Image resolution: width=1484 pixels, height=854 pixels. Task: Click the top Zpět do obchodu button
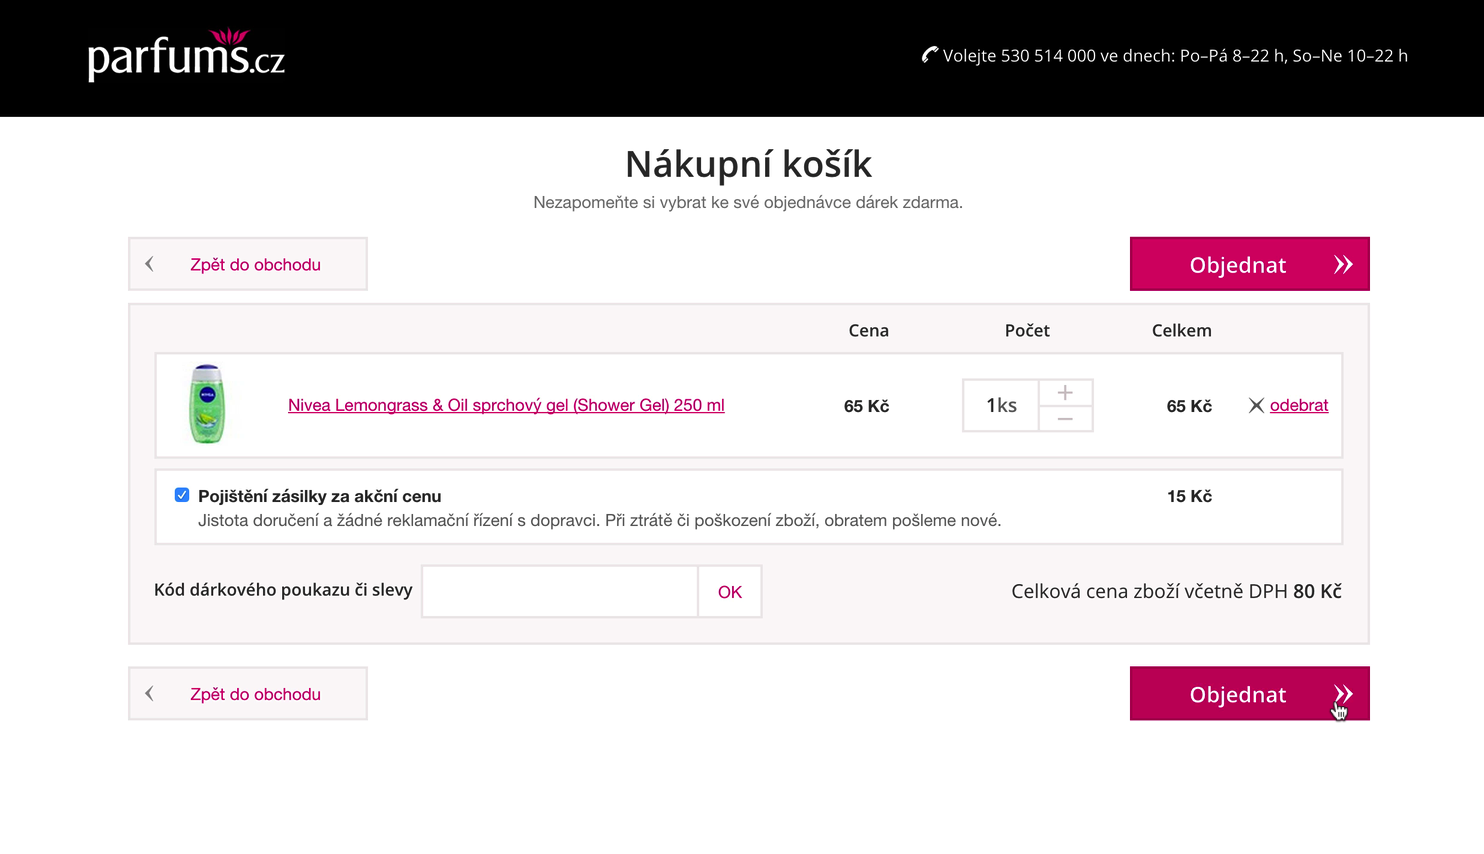point(248,264)
